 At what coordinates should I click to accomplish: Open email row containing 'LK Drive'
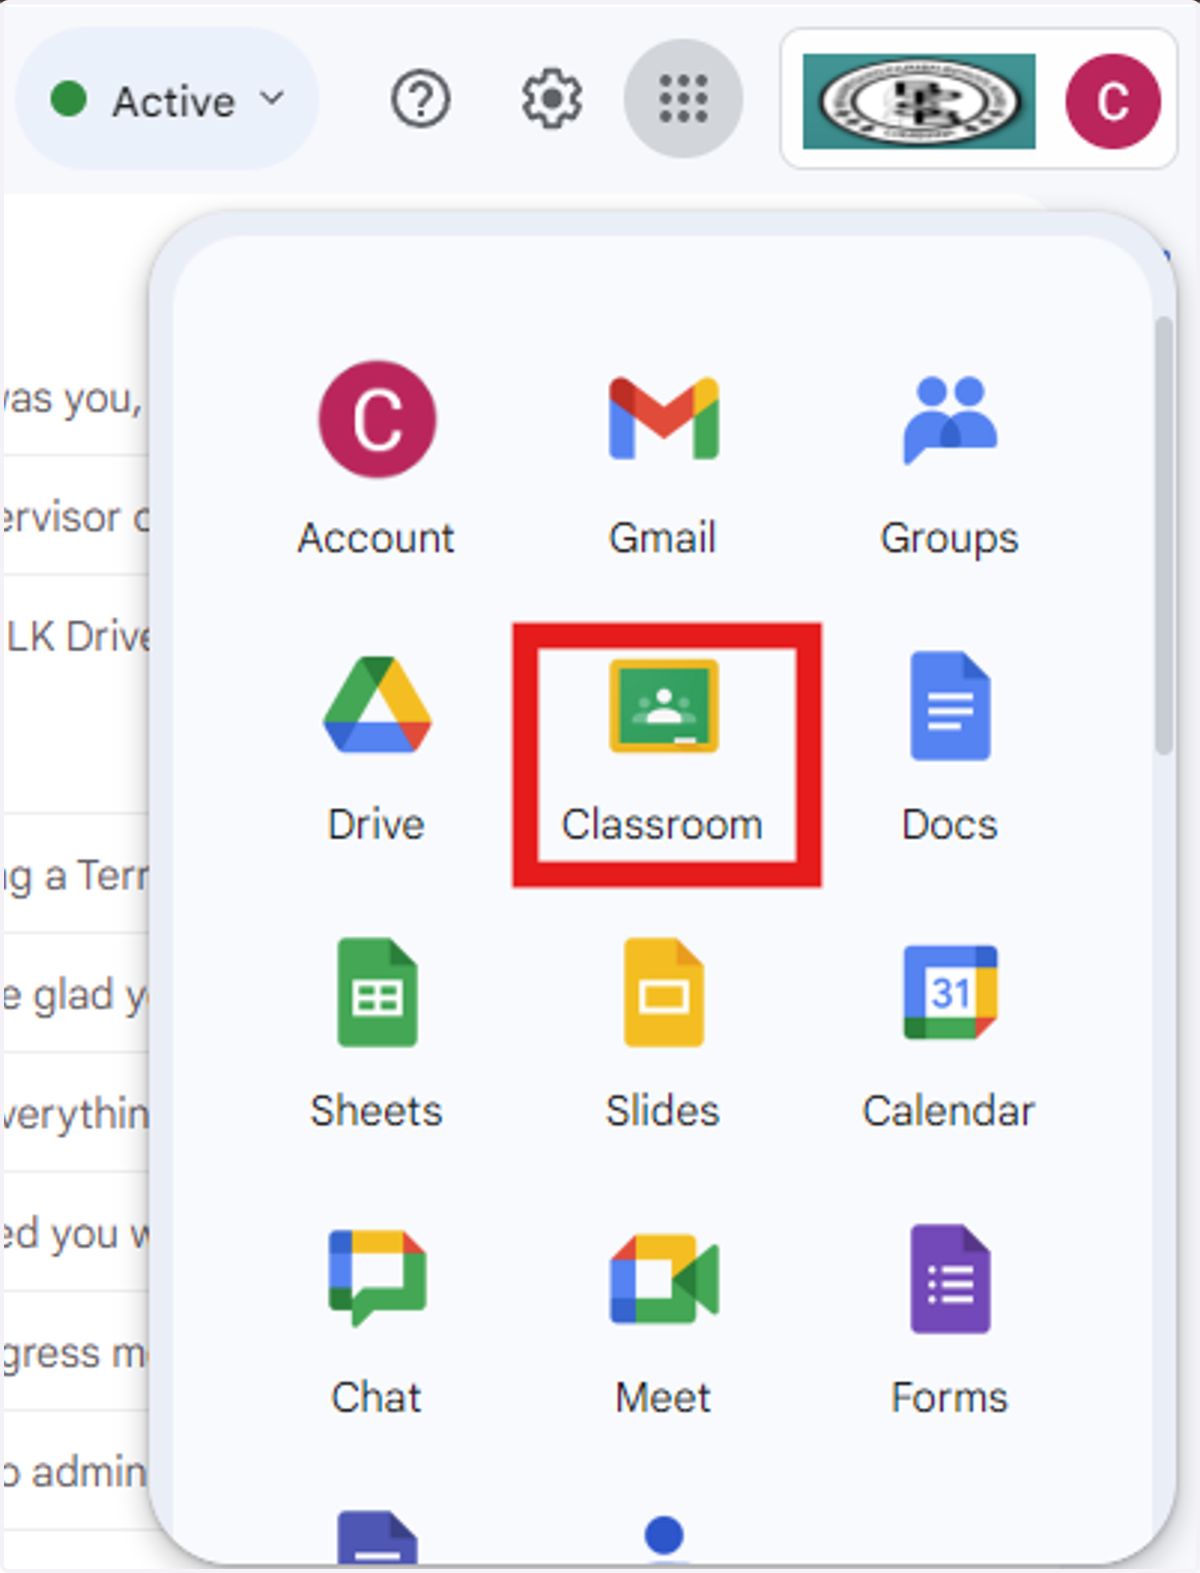tap(76, 694)
